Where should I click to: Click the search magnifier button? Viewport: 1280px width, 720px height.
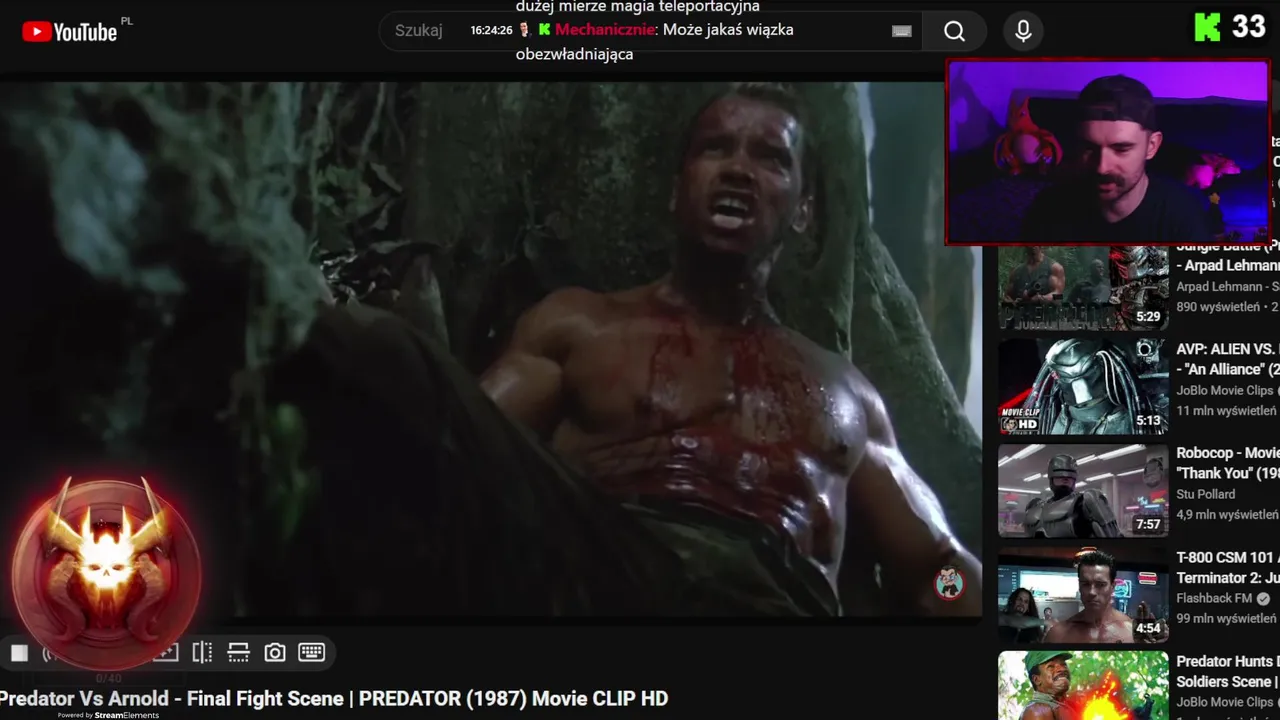(954, 31)
